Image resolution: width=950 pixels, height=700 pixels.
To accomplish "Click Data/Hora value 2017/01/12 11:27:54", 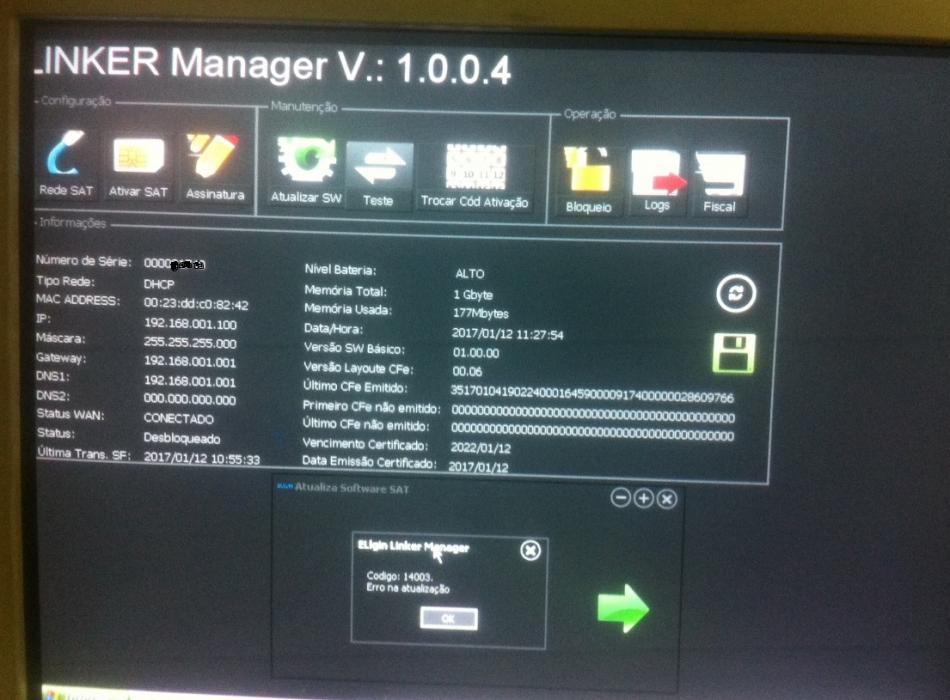I will [x=508, y=335].
